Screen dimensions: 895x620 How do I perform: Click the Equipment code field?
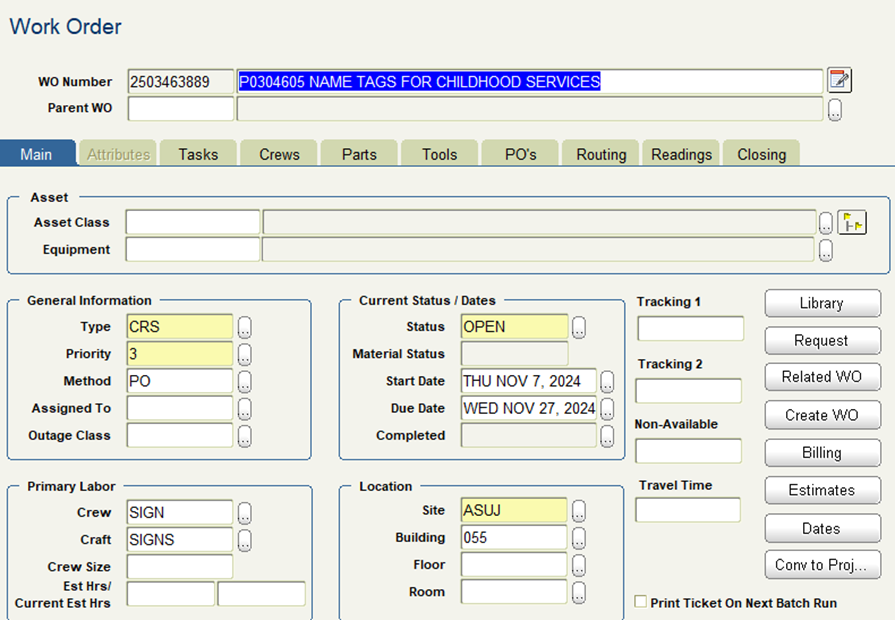point(192,249)
